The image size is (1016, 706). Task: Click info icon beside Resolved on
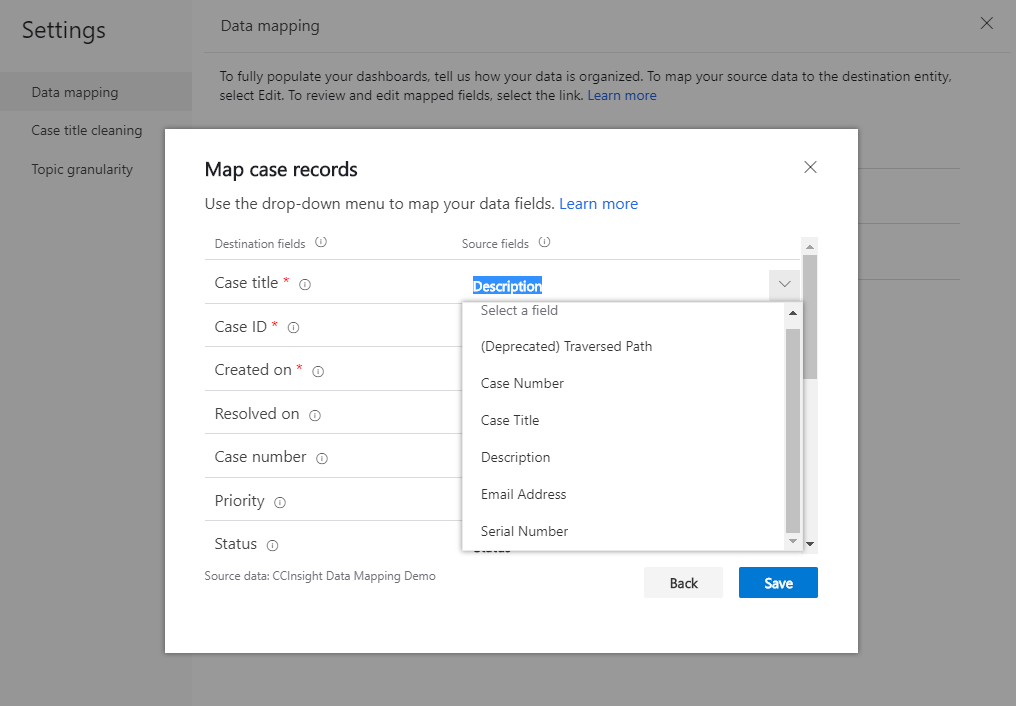coord(315,415)
